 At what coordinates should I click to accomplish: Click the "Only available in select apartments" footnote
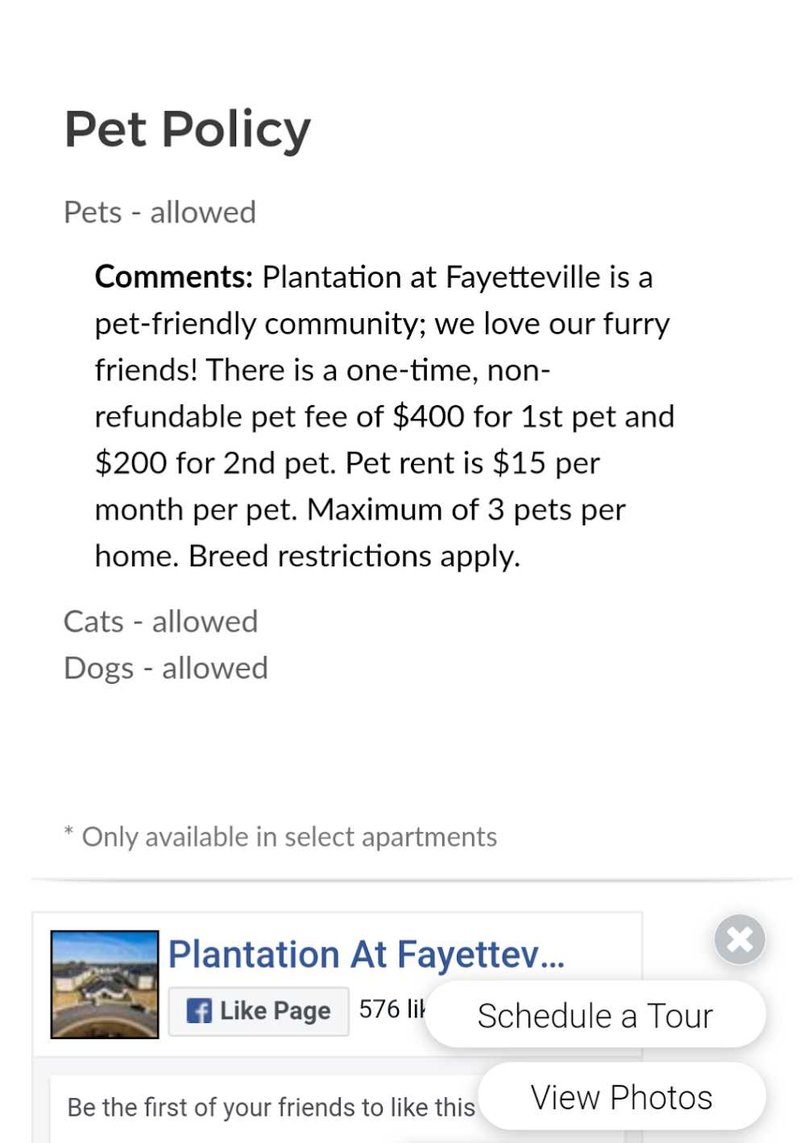click(289, 836)
